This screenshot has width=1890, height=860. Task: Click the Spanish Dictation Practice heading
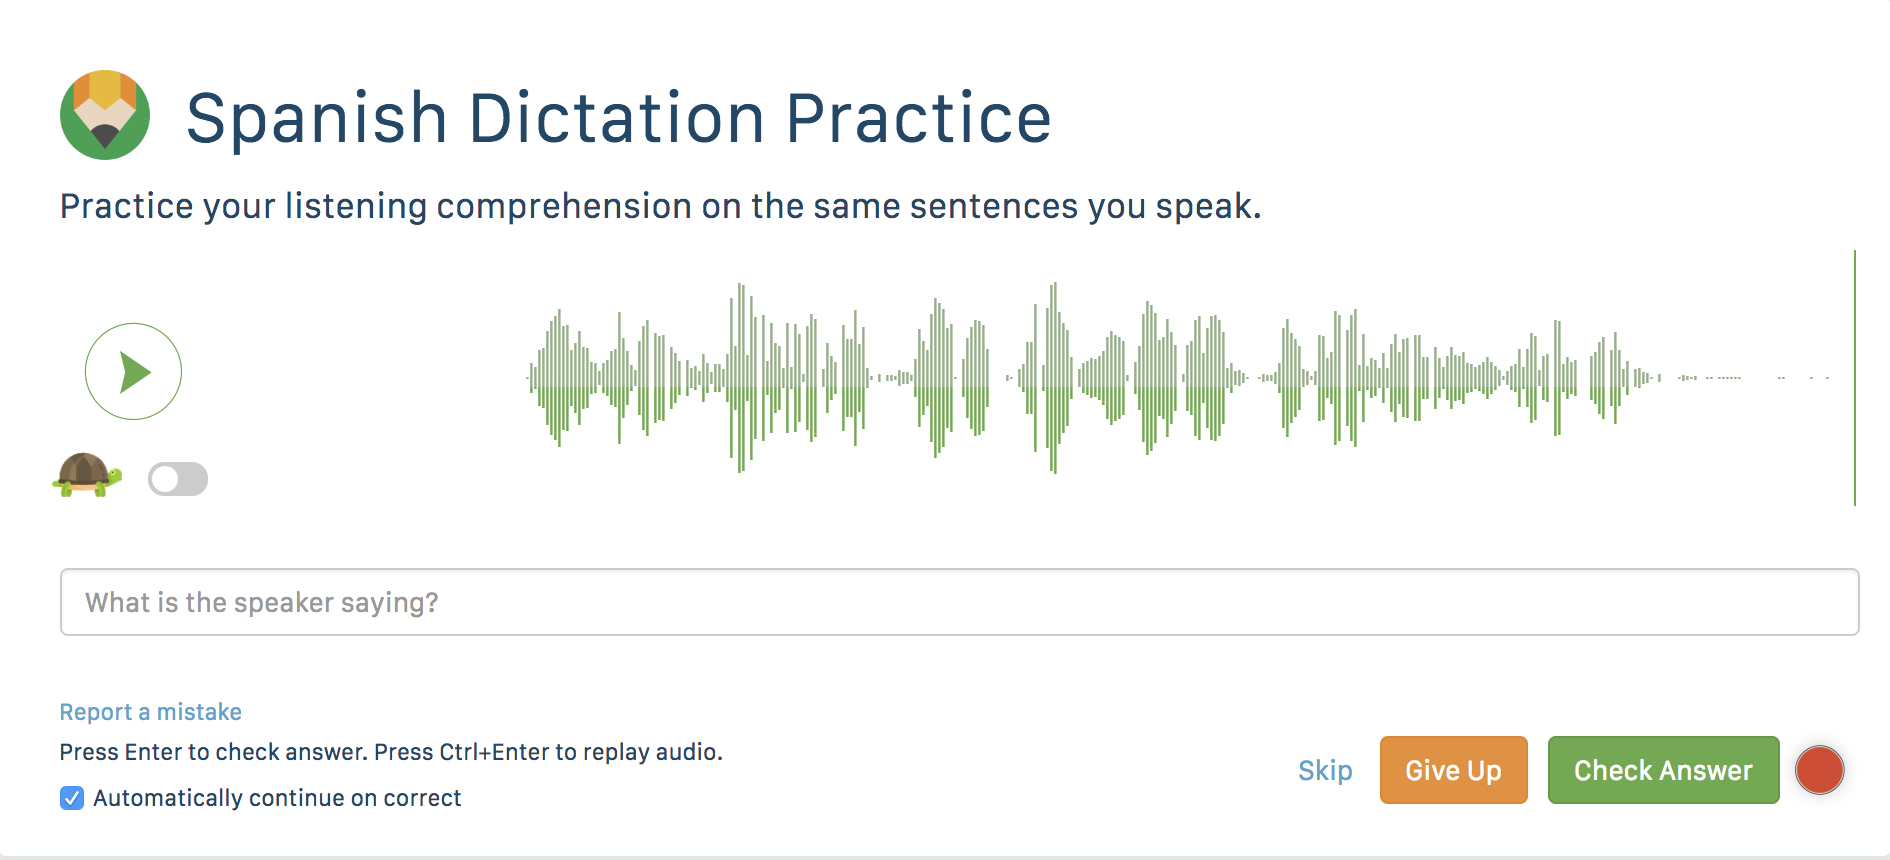pos(618,118)
